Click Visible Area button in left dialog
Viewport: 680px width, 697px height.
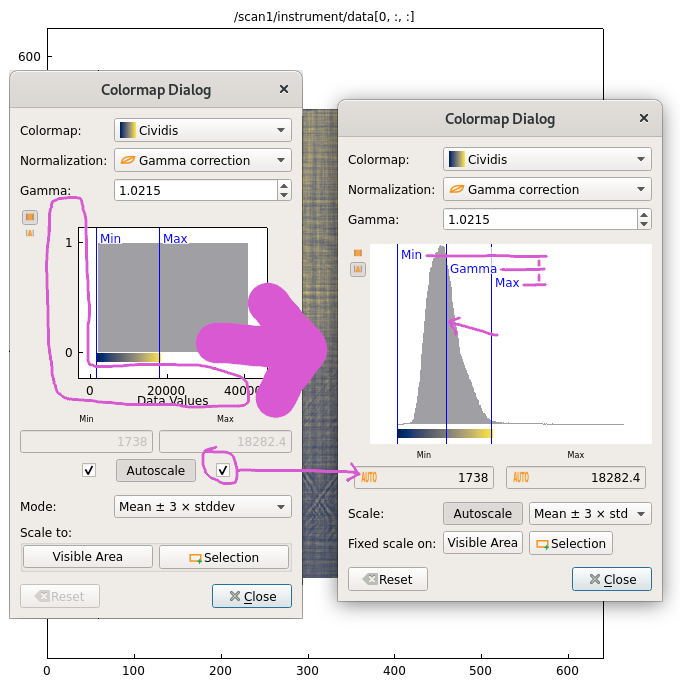(x=88, y=557)
